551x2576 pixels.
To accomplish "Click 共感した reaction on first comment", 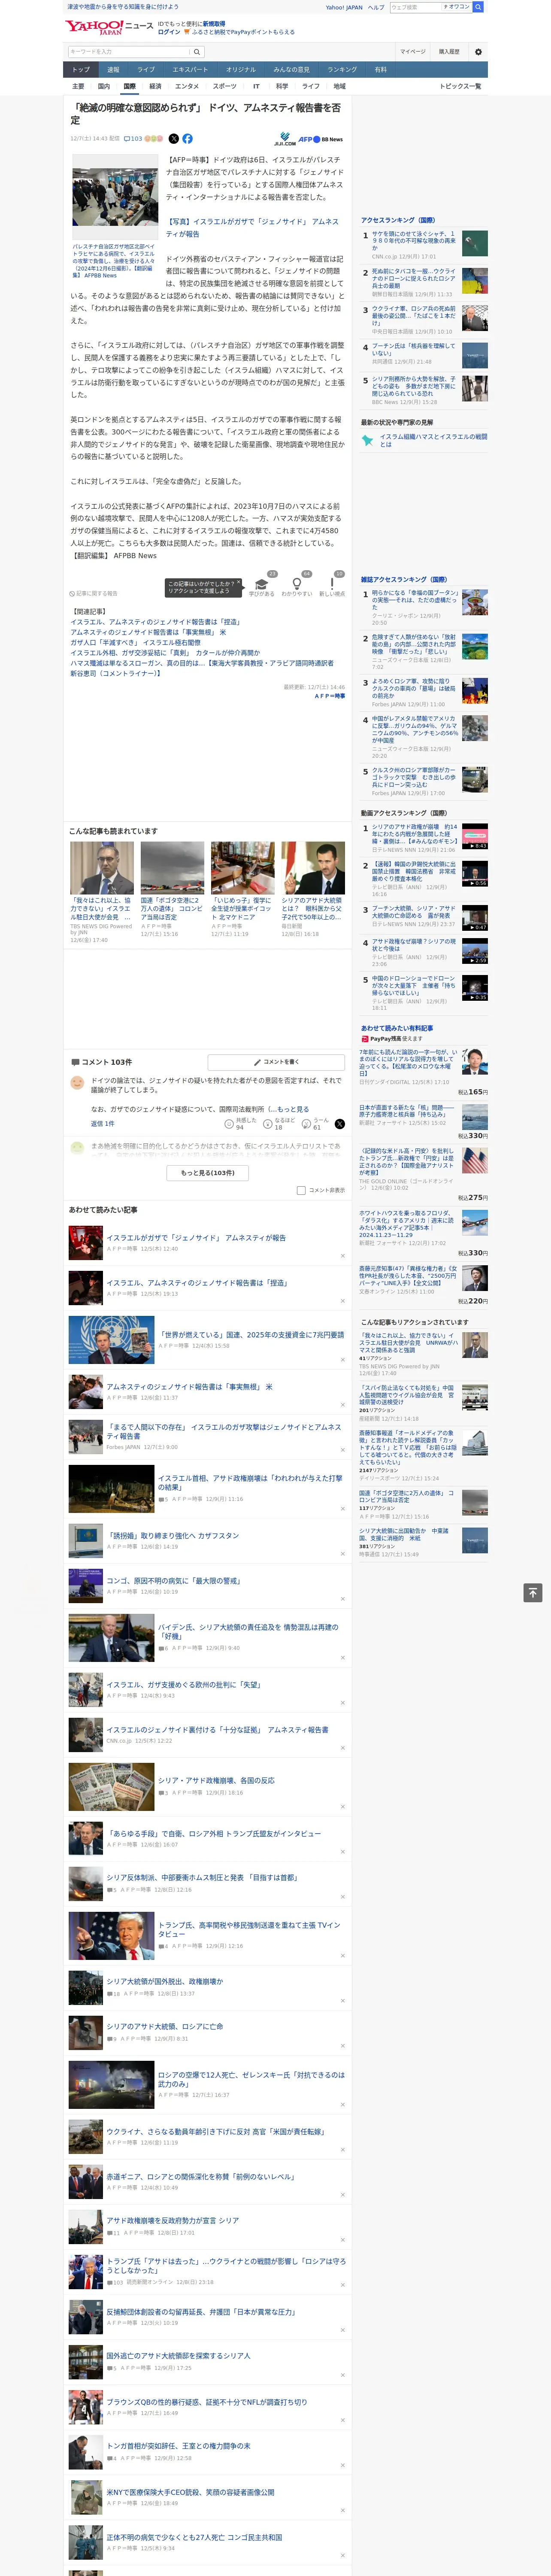I will 240,1124.
